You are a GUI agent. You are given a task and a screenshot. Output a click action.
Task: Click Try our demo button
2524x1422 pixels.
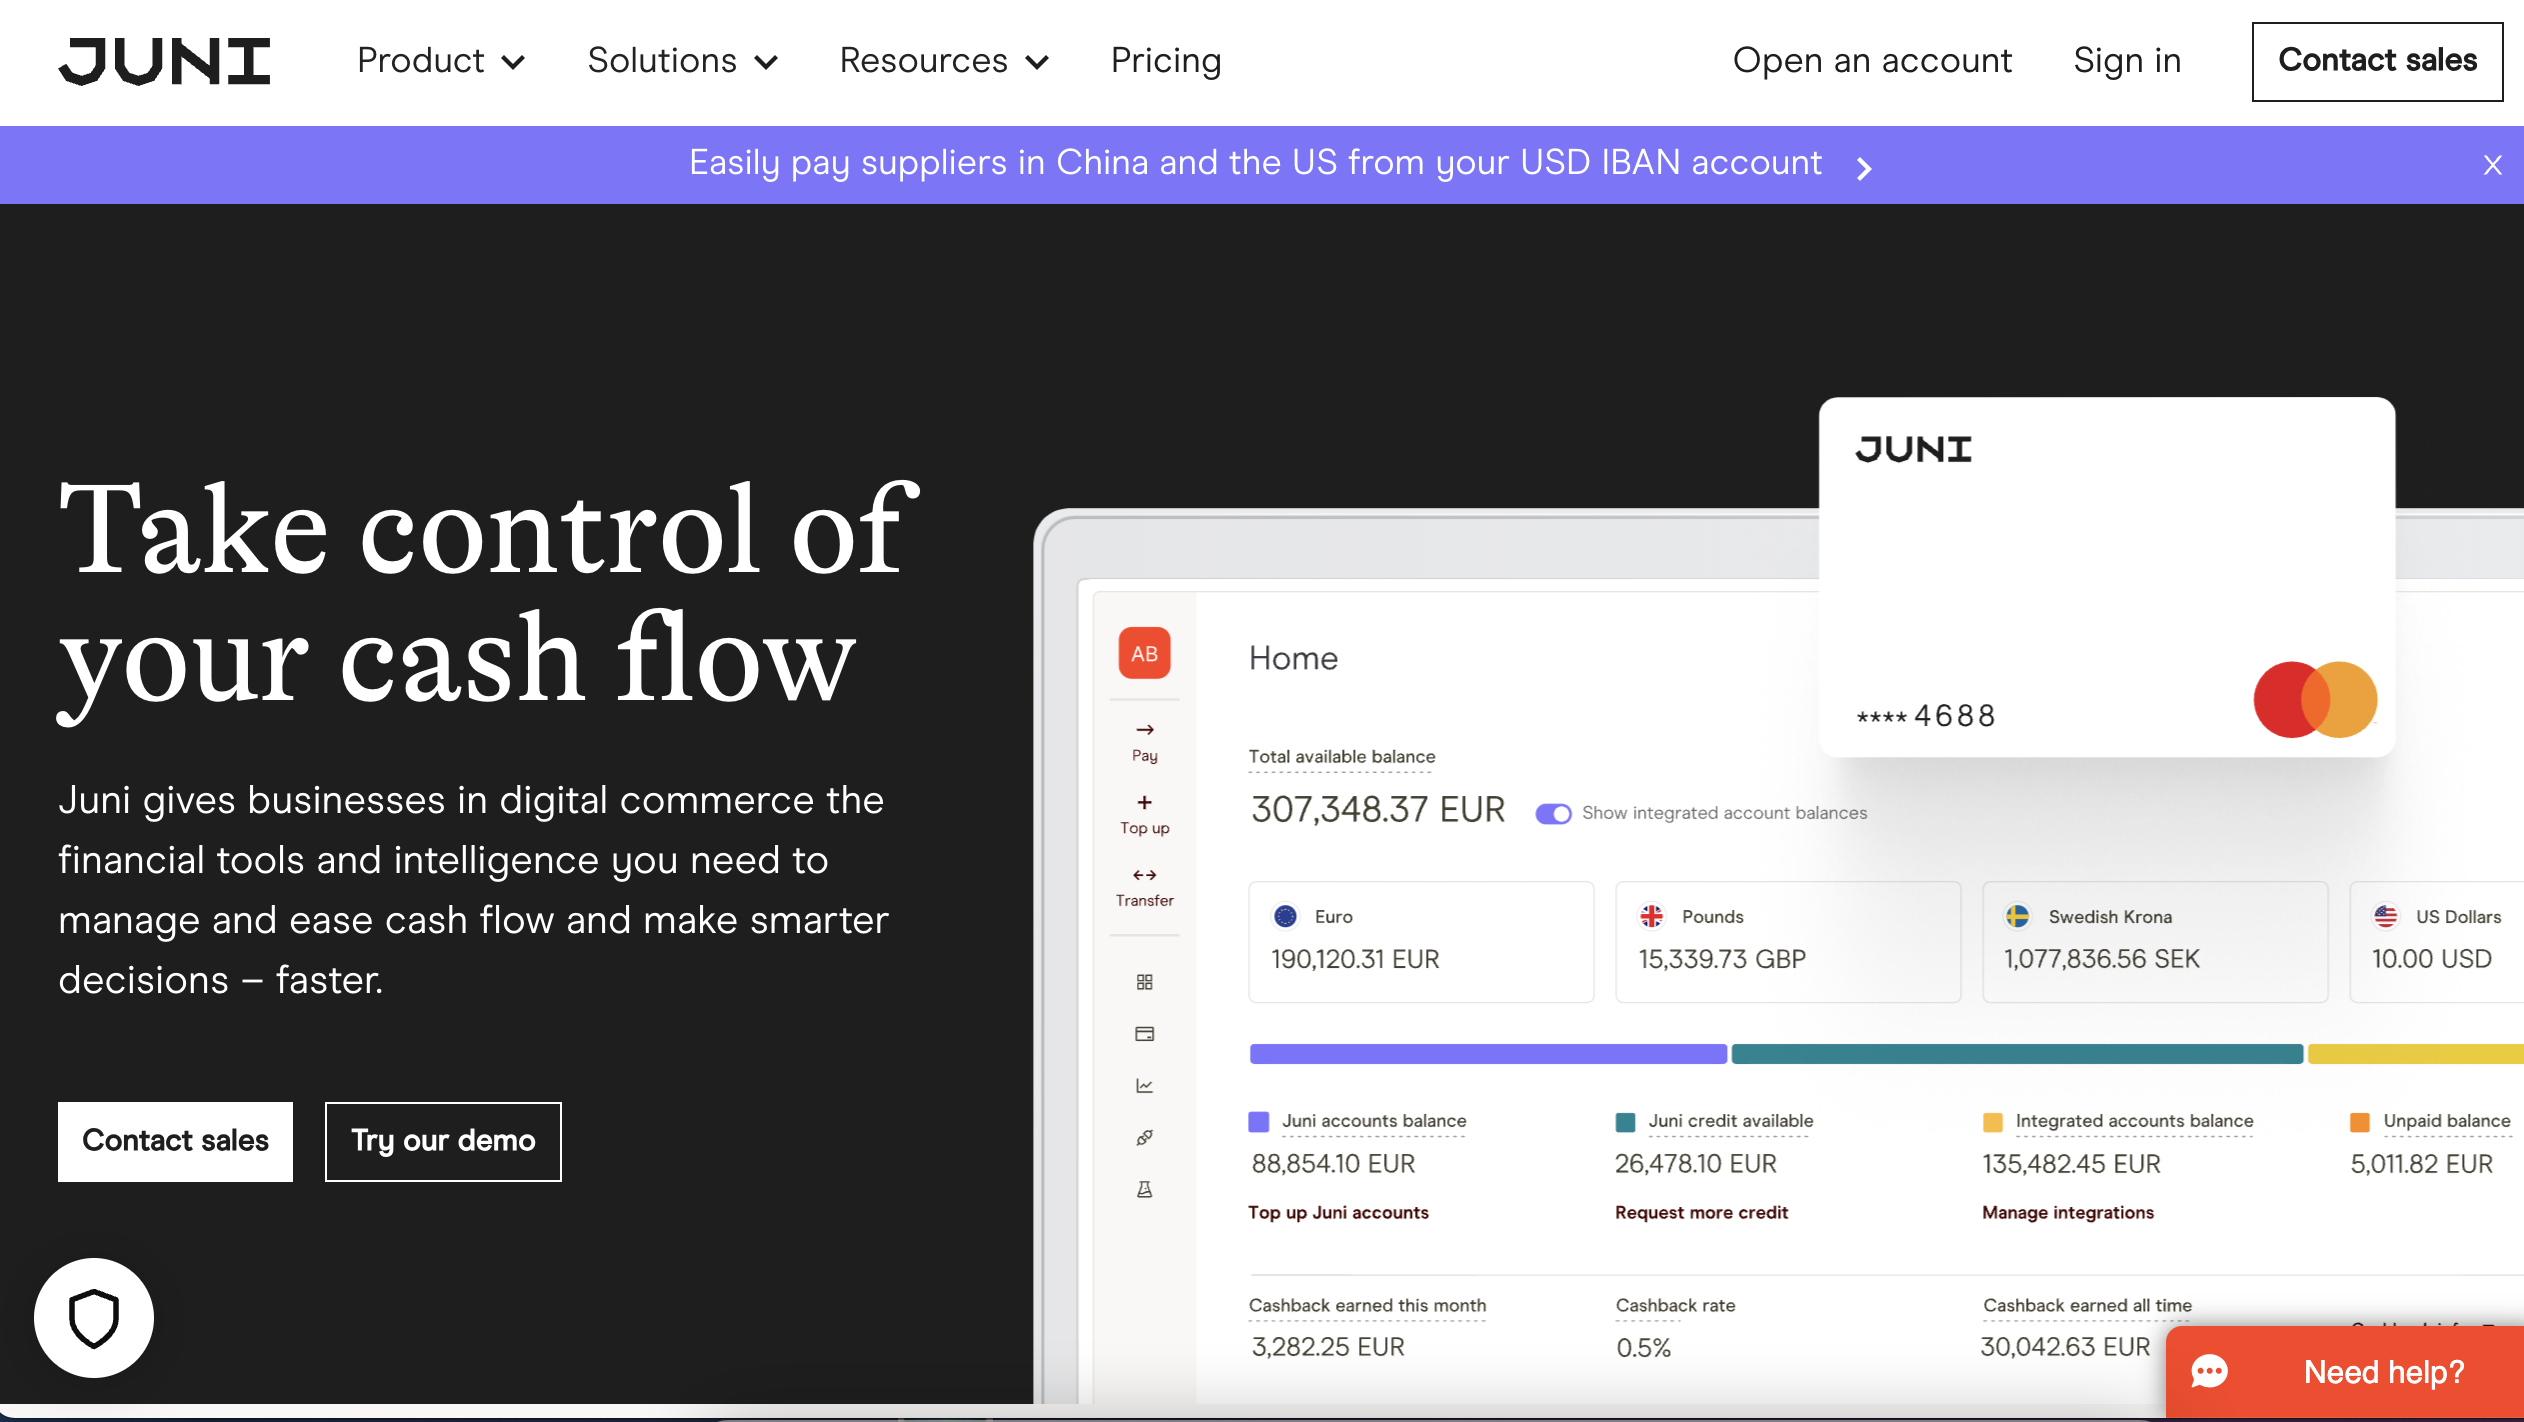pyautogui.click(x=443, y=1141)
